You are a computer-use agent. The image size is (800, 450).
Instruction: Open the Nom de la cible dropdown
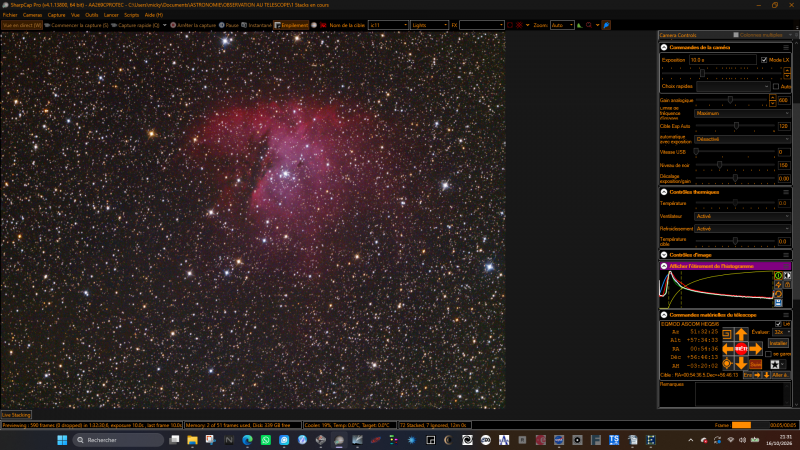coord(389,25)
